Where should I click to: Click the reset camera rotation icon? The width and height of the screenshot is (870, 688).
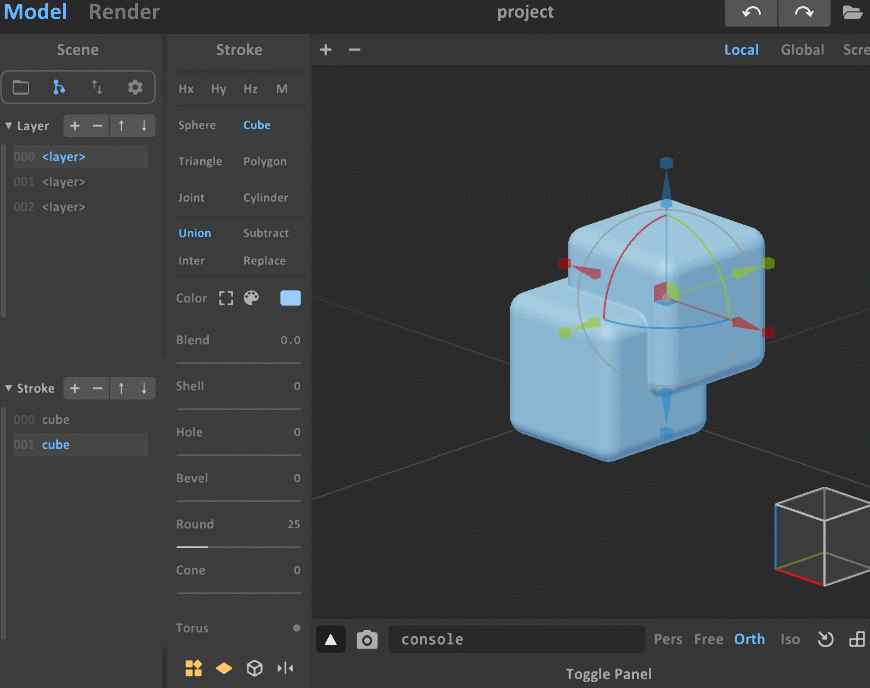tap(825, 640)
